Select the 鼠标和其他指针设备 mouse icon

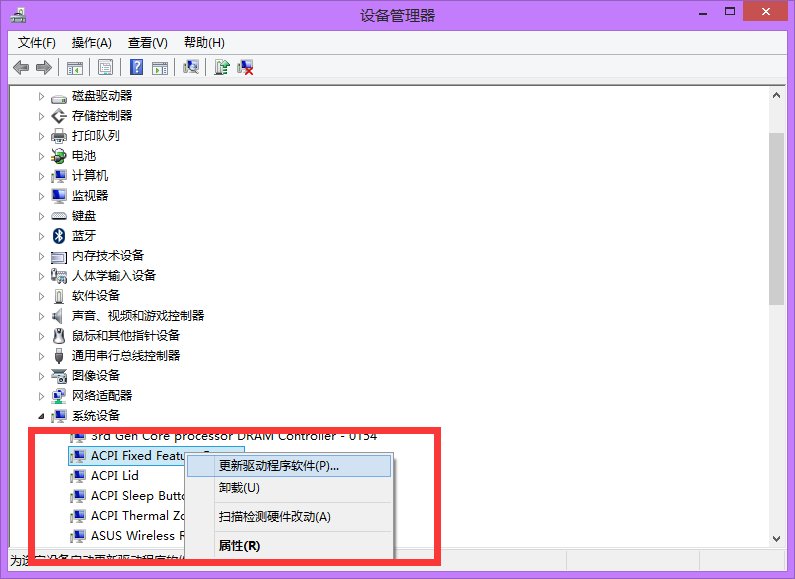(59, 336)
